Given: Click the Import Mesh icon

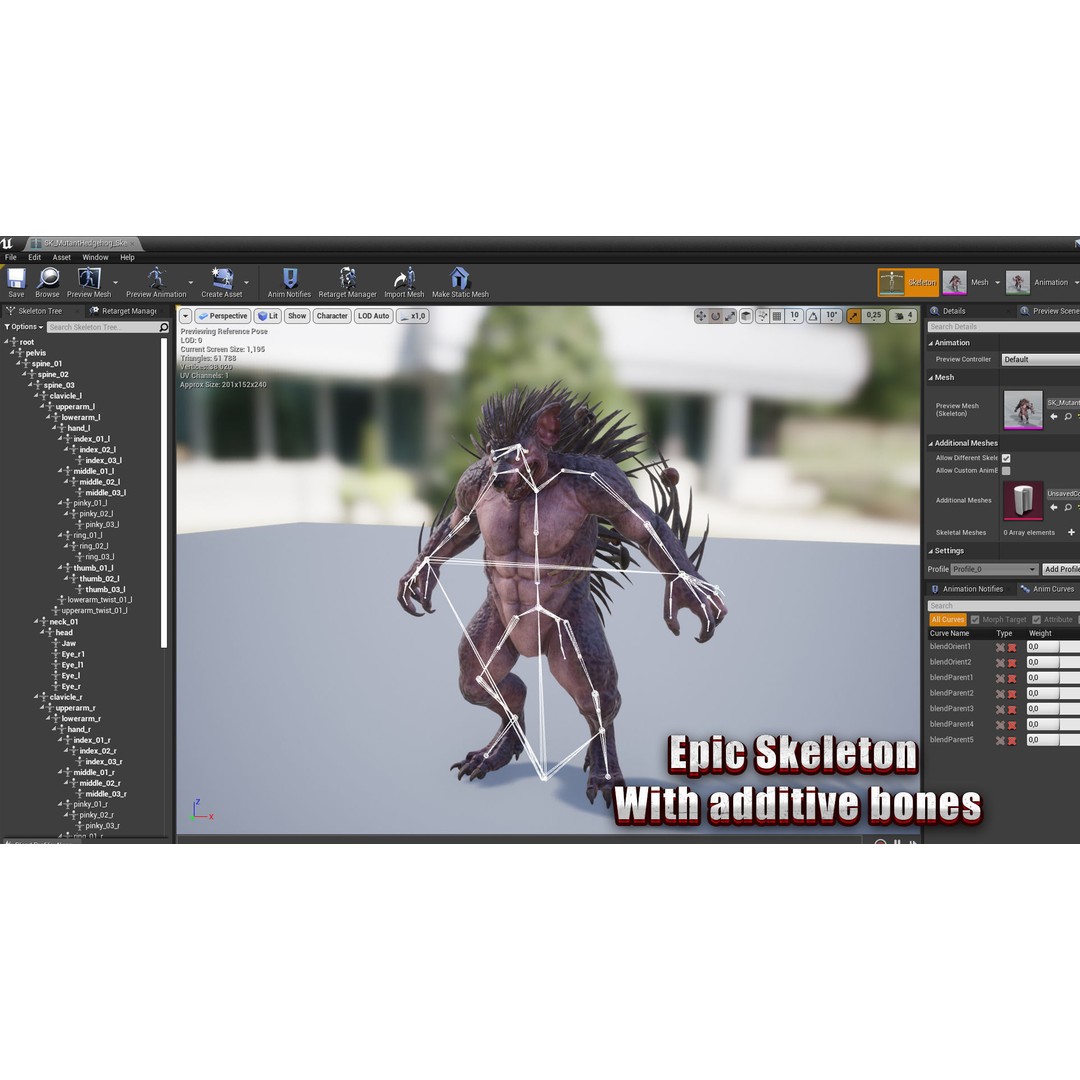Looking at the screenshot, I should [x=404, y=278].
